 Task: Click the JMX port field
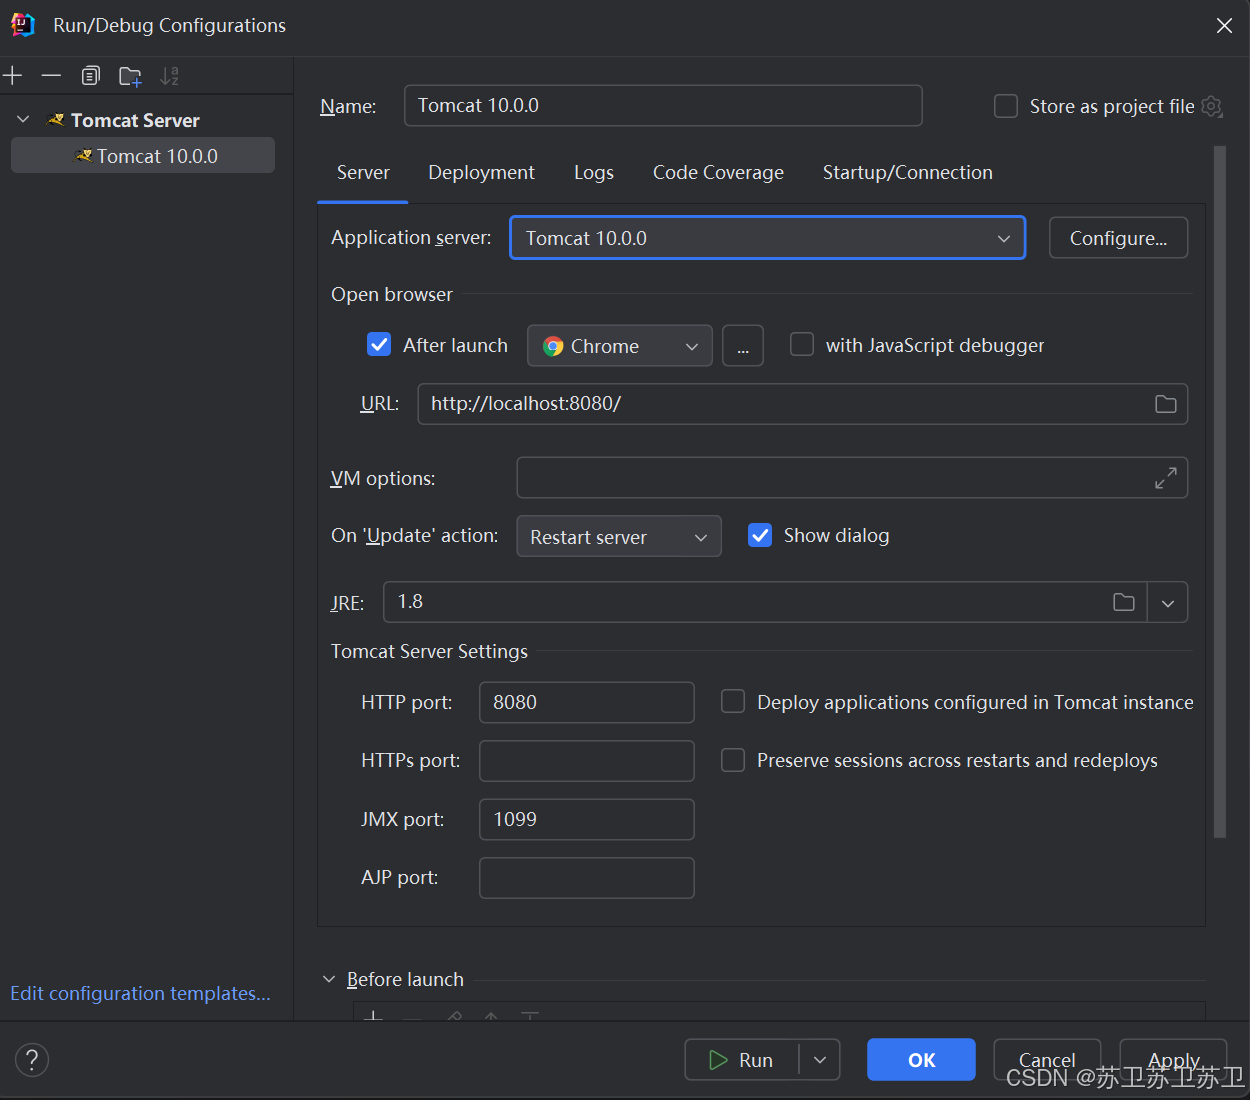587,819
